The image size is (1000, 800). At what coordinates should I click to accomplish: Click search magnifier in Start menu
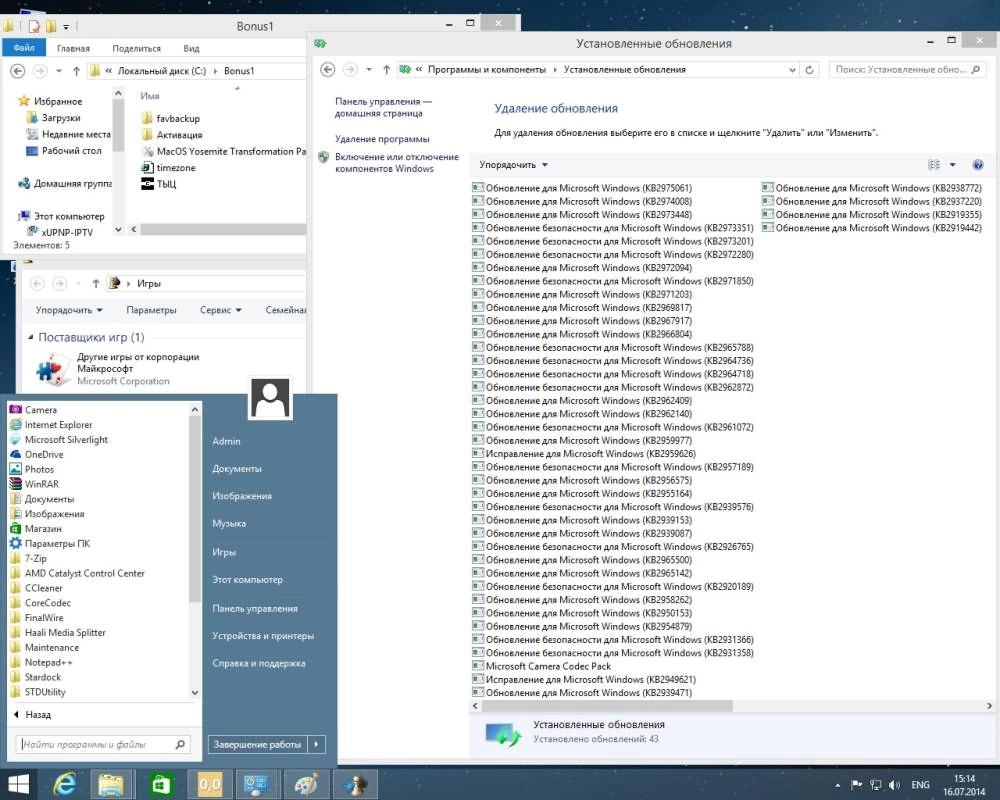point(180,744)
